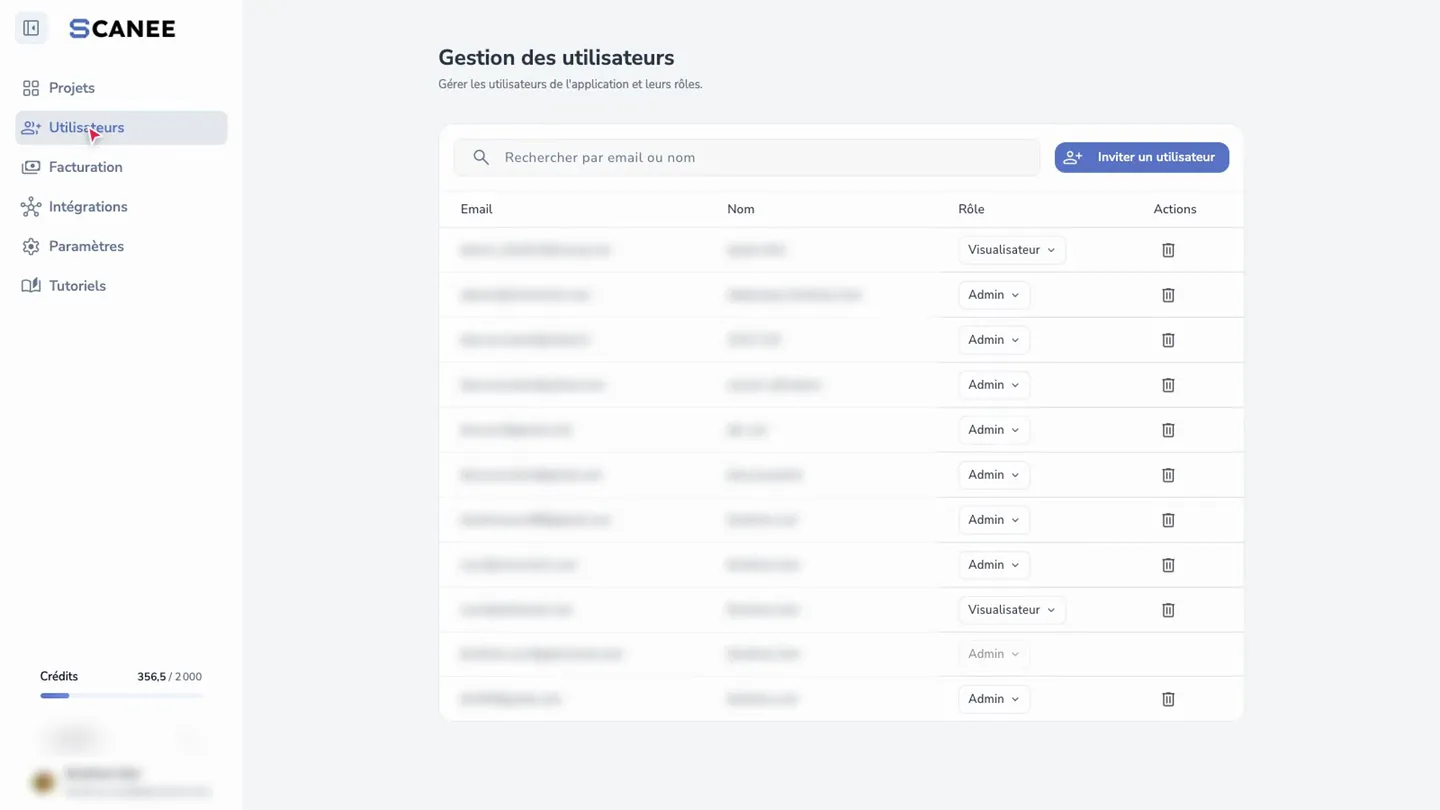This screenshot has height=810, width=1440.
Task: Open the Admin role dropdown in the third row
Action: [993, 340]
